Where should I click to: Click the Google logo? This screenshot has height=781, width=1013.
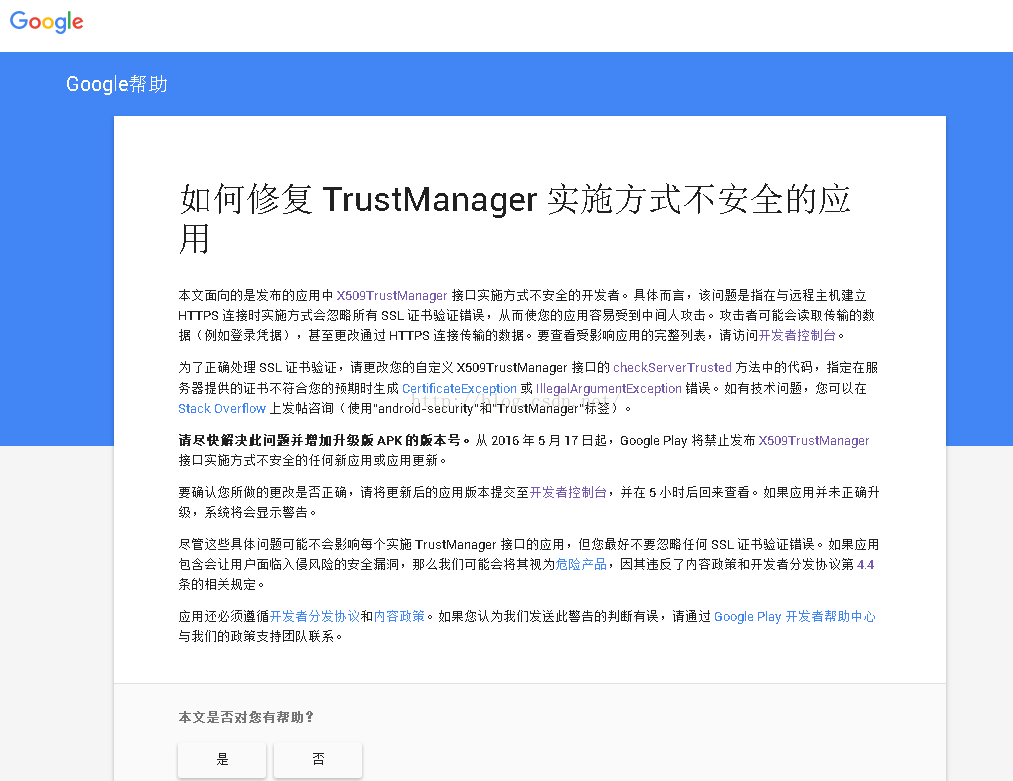coord(47,22)
